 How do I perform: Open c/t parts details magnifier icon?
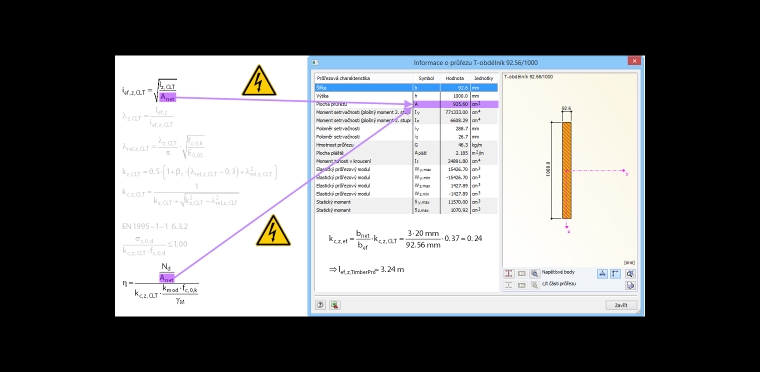(x=534, y=285)
